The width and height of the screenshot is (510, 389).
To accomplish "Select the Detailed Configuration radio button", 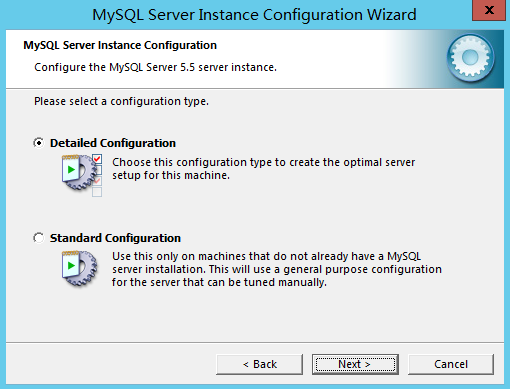I will click(39, 143).
